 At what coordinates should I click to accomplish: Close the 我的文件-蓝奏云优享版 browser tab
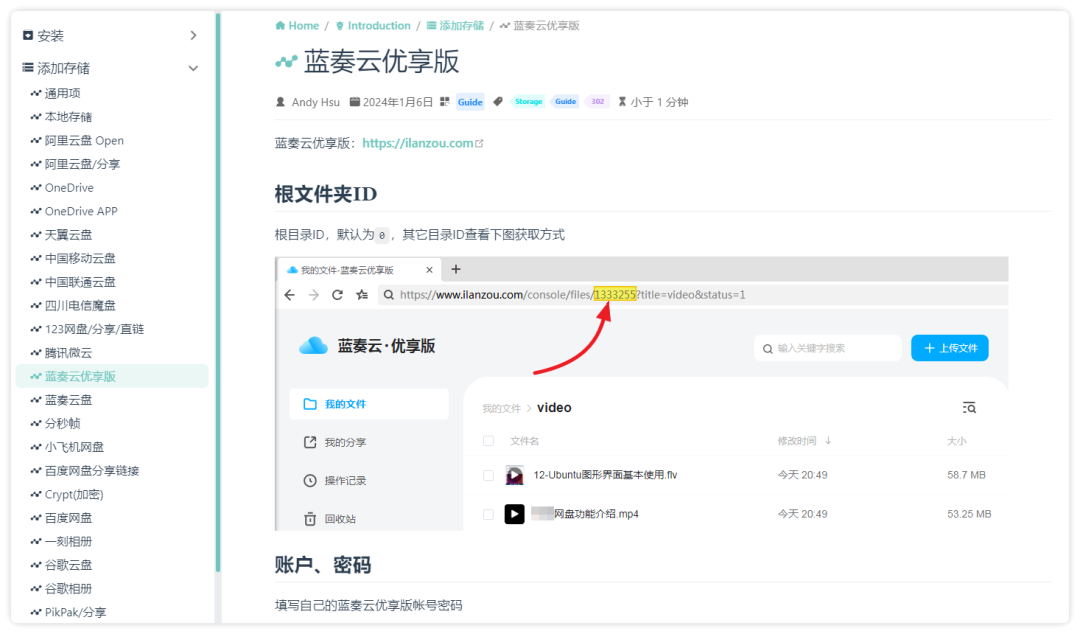pos(429,270)
